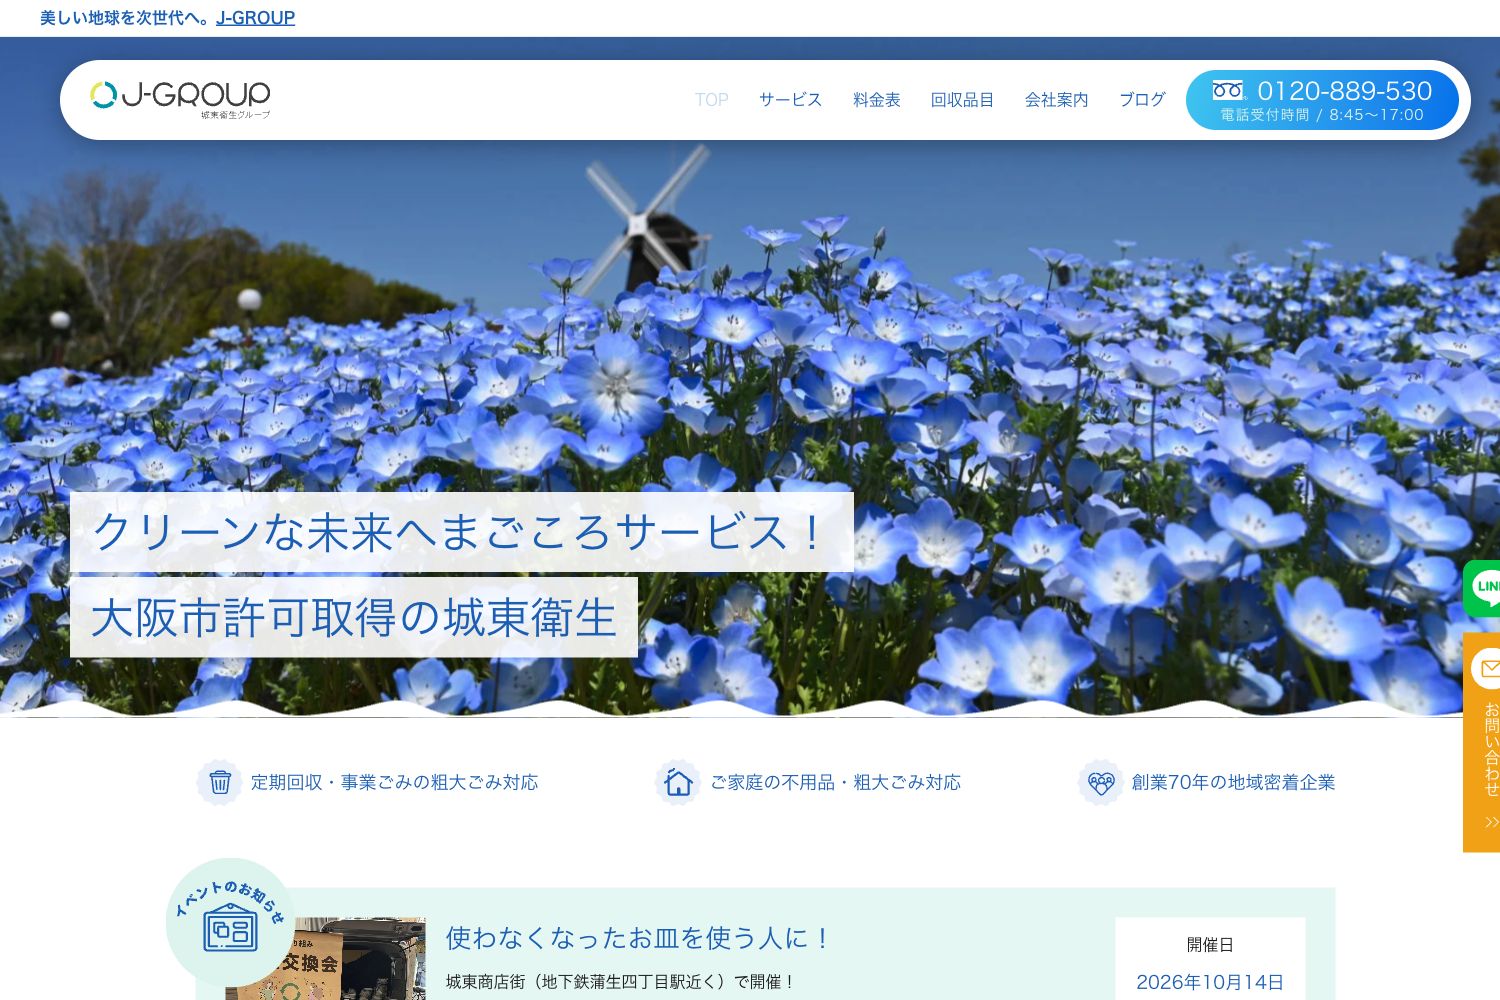Open the ブログ menu item
Image resolution: width=1500 pixels, height=1000 pixels.
(1142, 100)
